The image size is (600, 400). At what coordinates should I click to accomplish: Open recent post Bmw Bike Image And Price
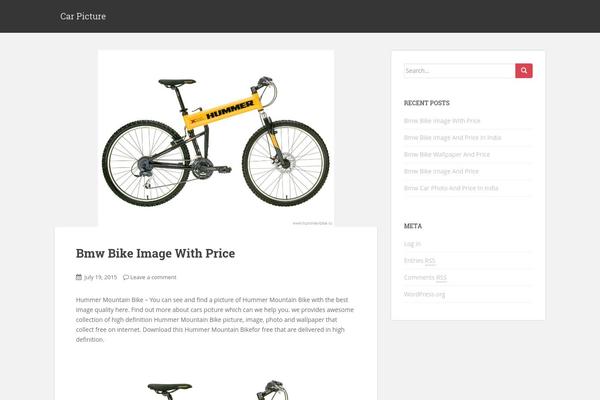[x=441, y=171]
